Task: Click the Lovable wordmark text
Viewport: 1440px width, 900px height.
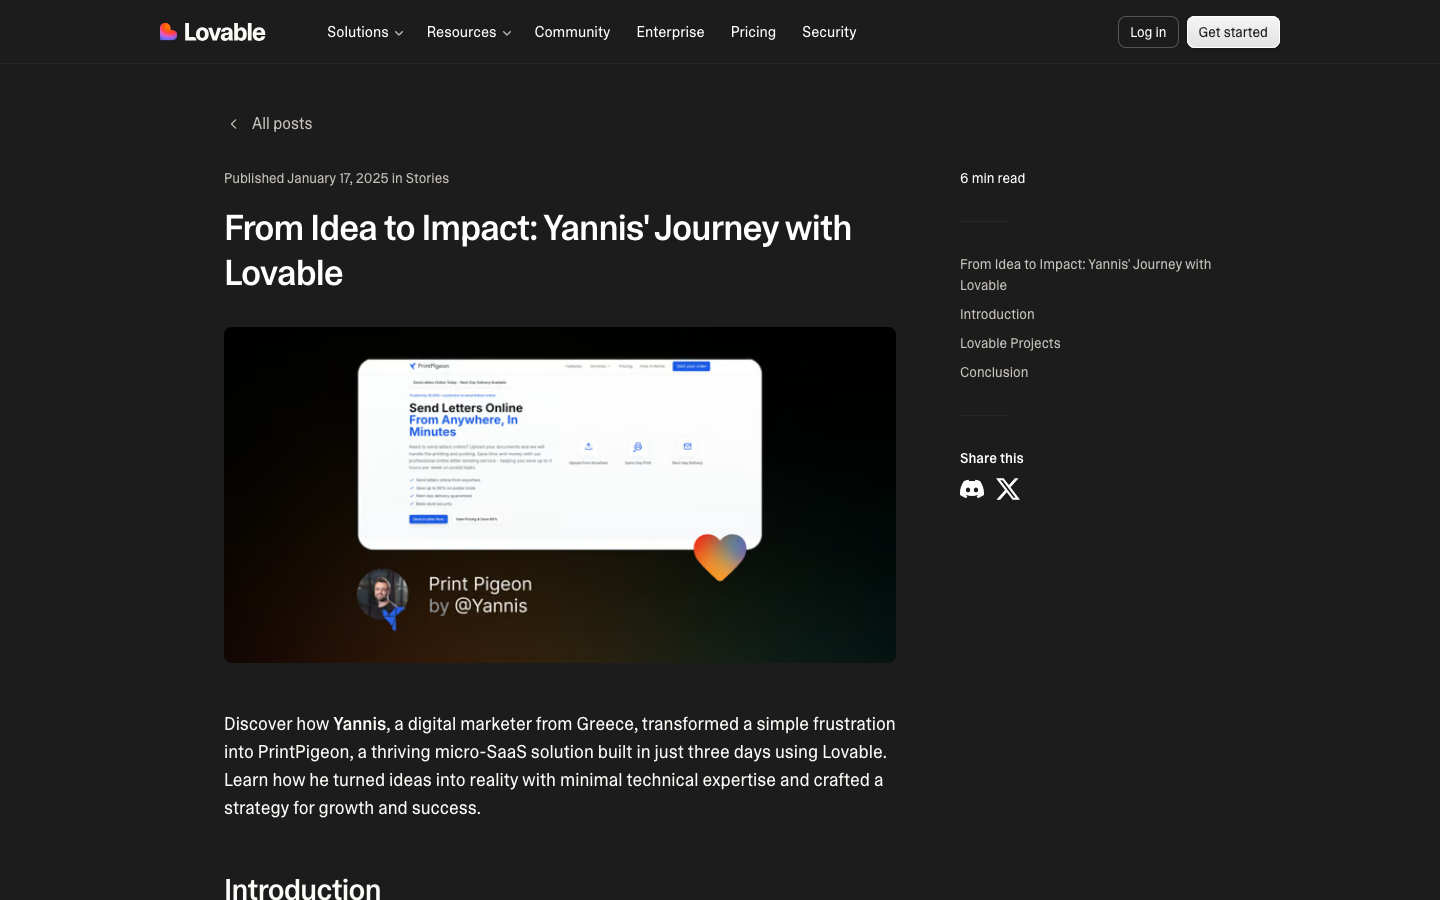Action: coord(225,32)
